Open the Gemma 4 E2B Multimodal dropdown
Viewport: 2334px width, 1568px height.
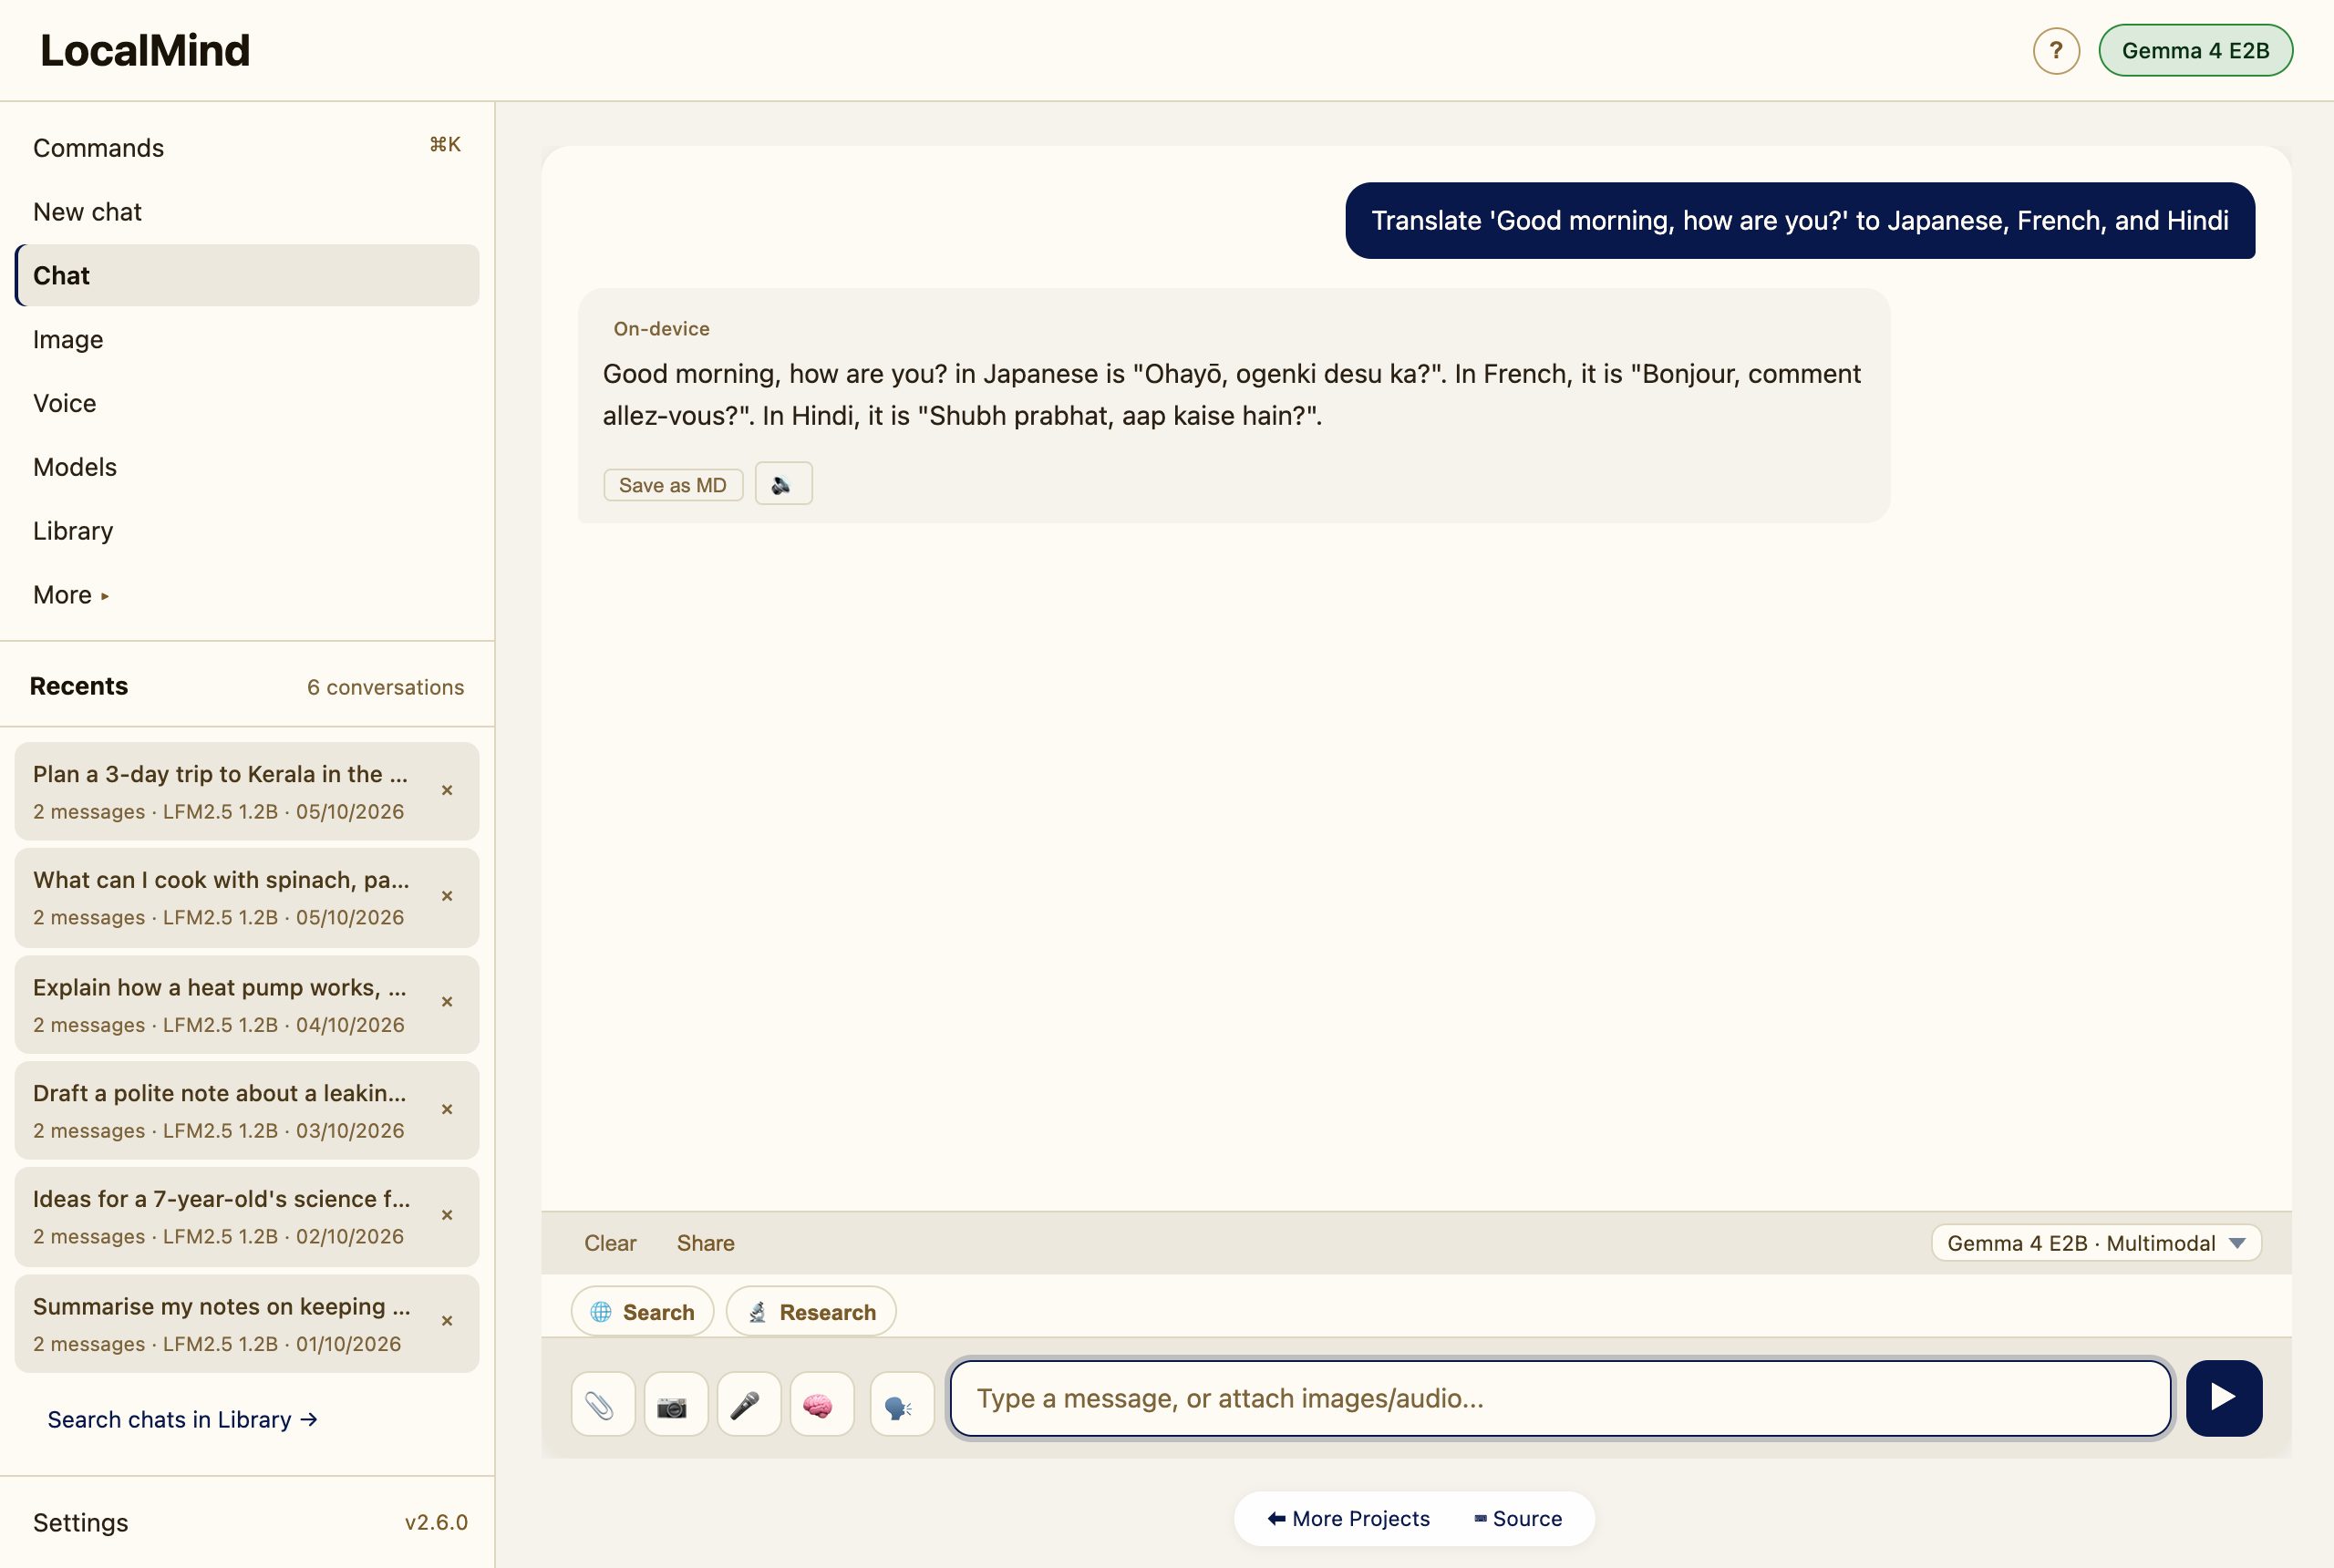(2096, 1243)
